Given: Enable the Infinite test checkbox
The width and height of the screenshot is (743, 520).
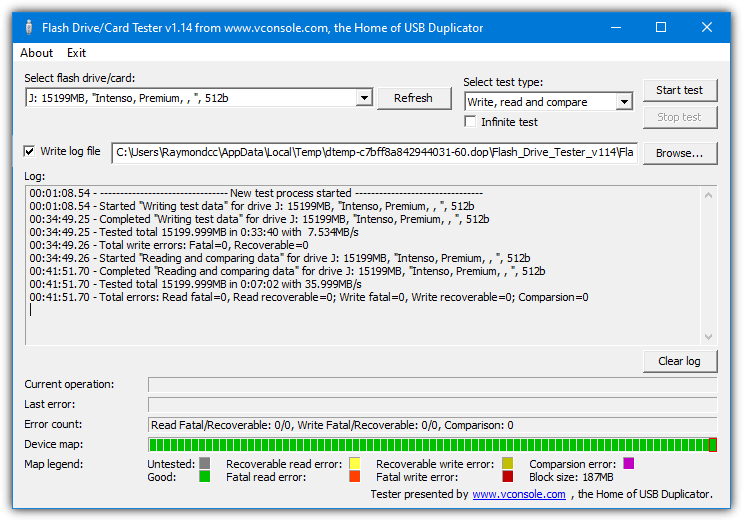Looking at the screenshot, I should coord(470,122).
